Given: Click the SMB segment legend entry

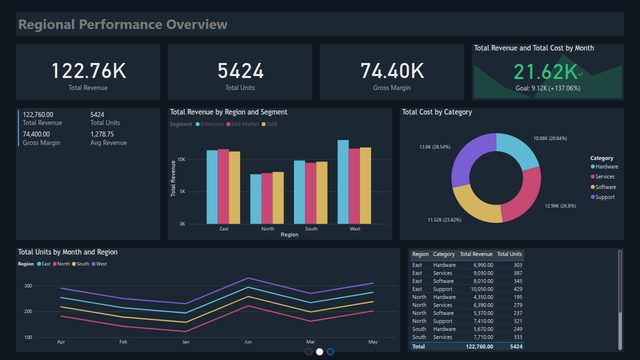Looking at the screenshot, I should click(x=269, y=124).
